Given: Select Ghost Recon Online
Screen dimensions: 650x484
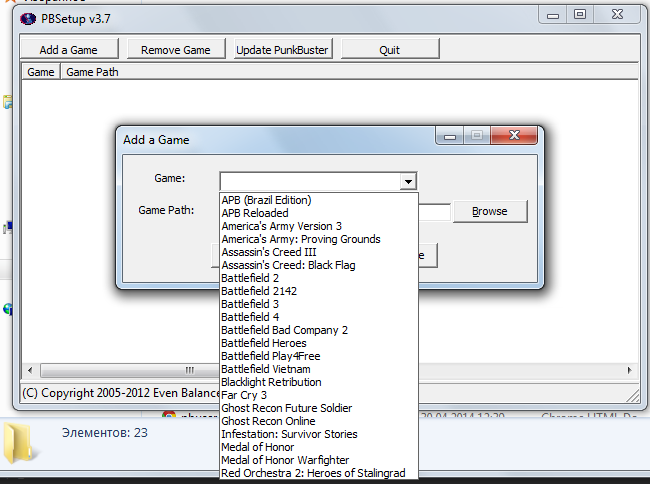Looking at the screenshot, I should point(319,421).
